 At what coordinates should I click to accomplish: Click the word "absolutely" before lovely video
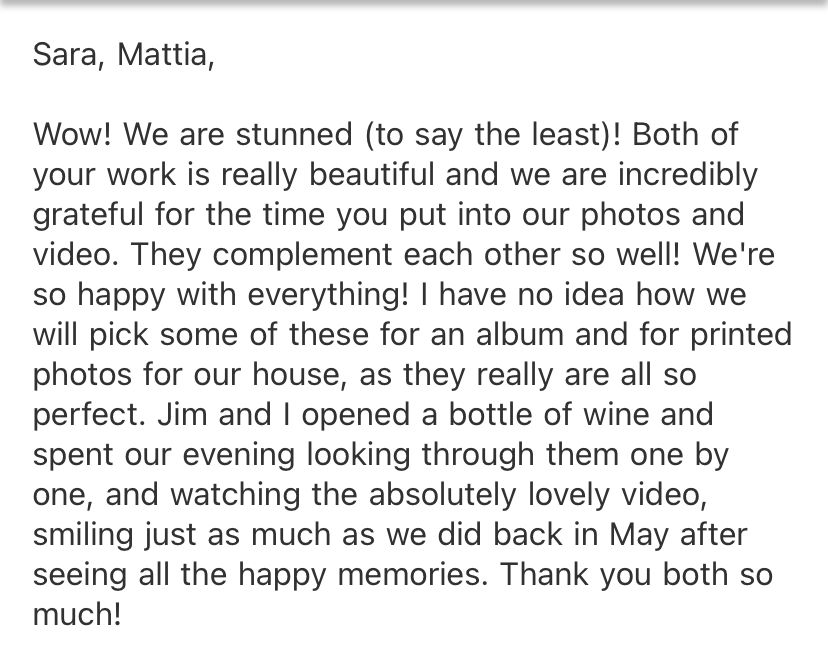click(x=443, y=496)
